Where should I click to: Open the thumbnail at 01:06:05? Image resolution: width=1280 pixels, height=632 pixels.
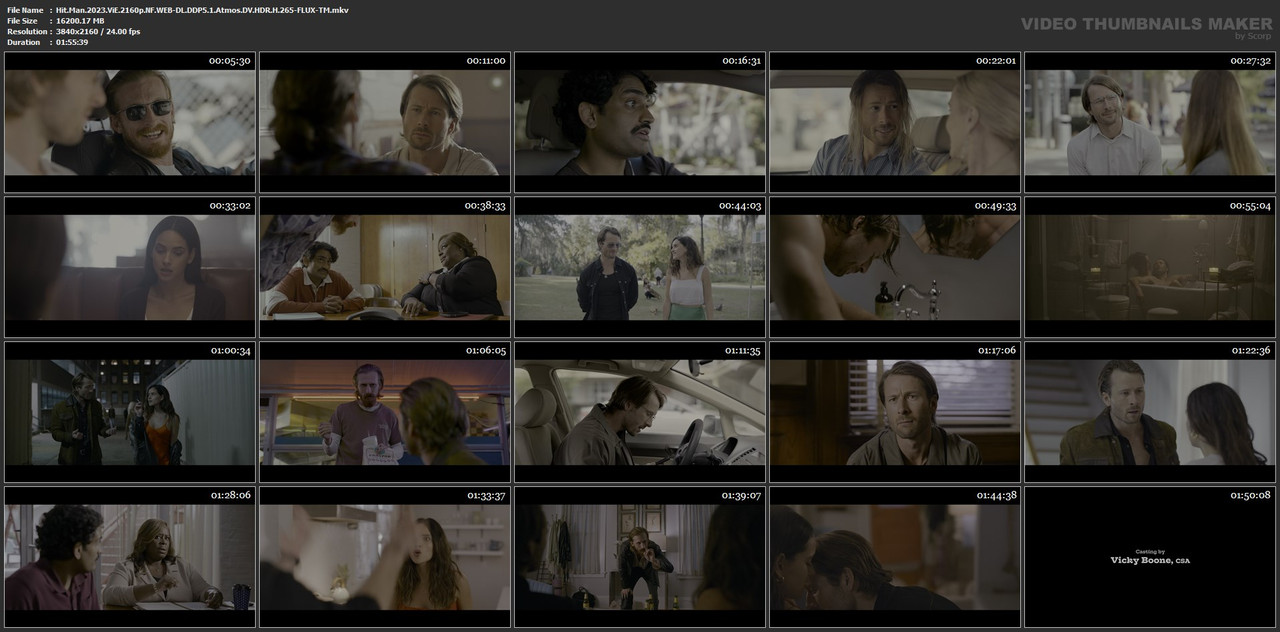pos(385,412)
